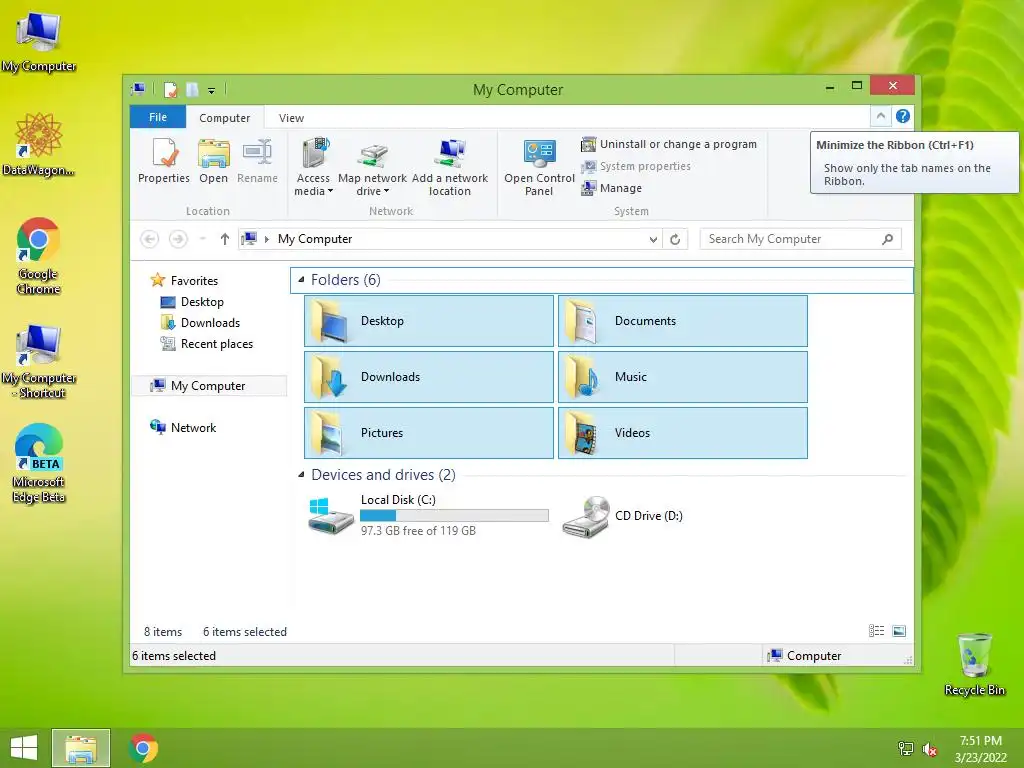
Task: Switch to the View ribbon tab
Action: click(x=291, y=118)
